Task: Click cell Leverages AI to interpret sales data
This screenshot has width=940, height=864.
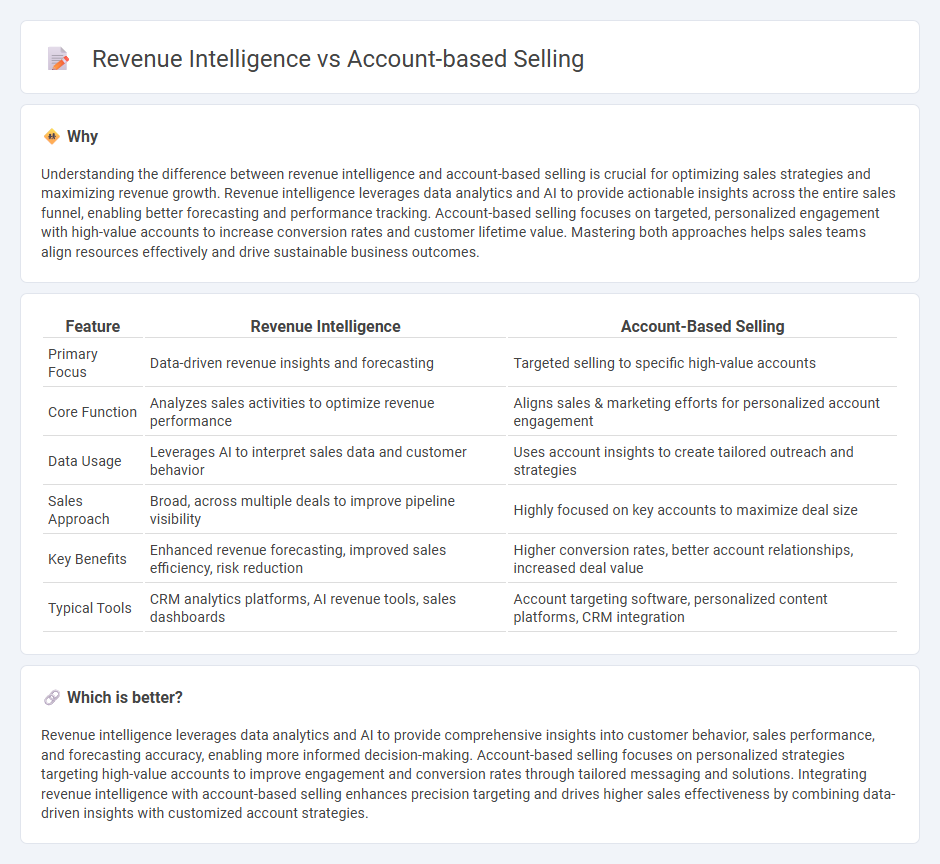Action: [326, 461]
